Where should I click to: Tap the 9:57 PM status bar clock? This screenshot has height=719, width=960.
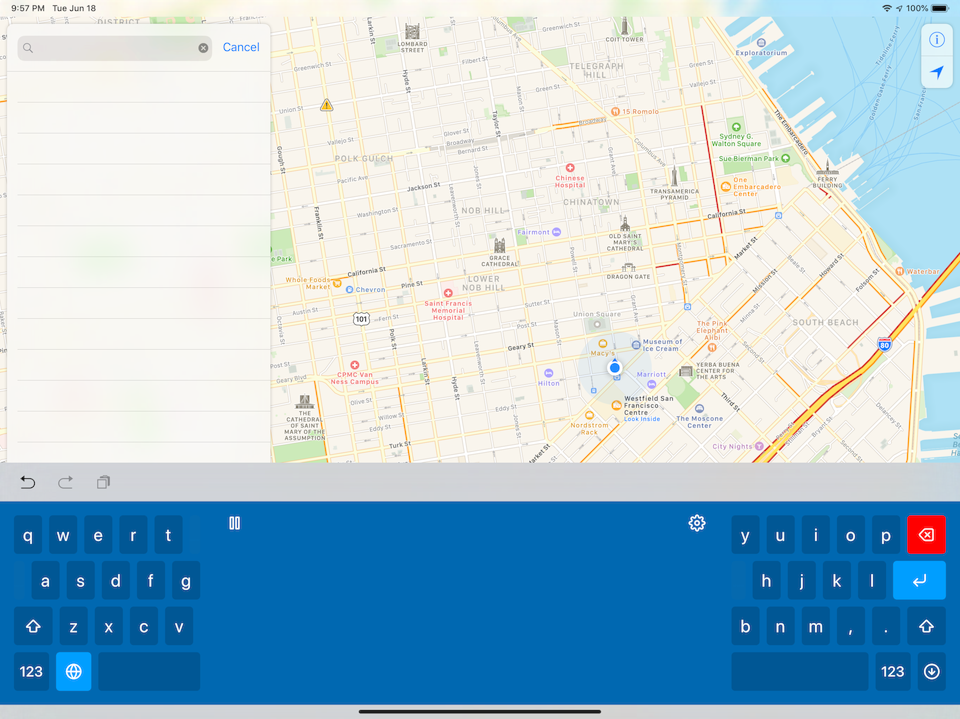click(28, 9)
